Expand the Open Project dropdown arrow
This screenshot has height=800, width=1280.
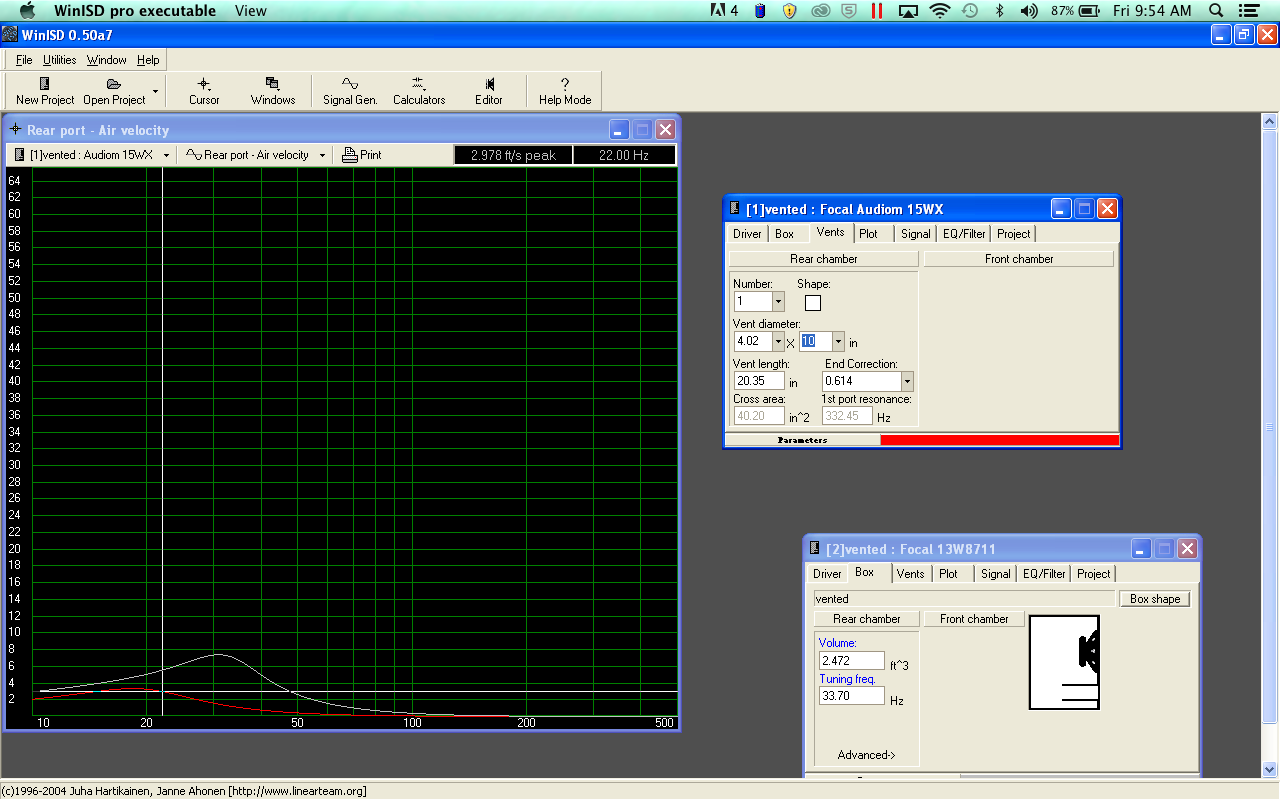point(155,91)
